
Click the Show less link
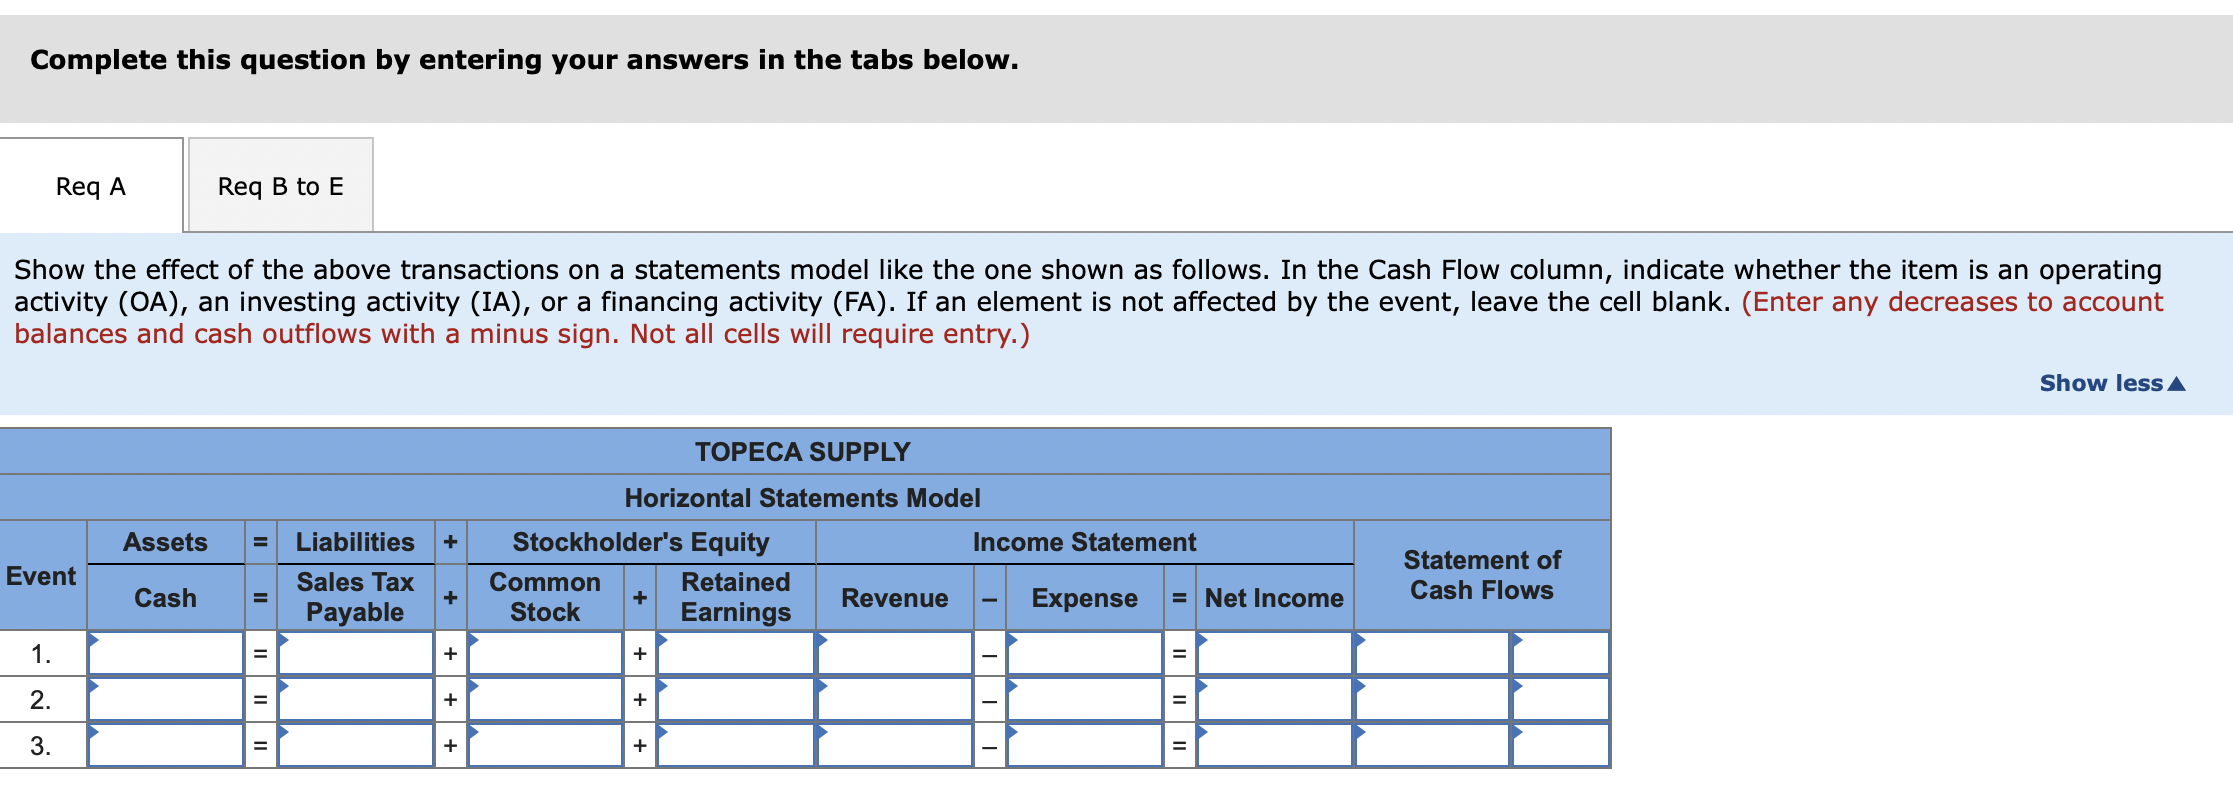(x=2113, y=383)
